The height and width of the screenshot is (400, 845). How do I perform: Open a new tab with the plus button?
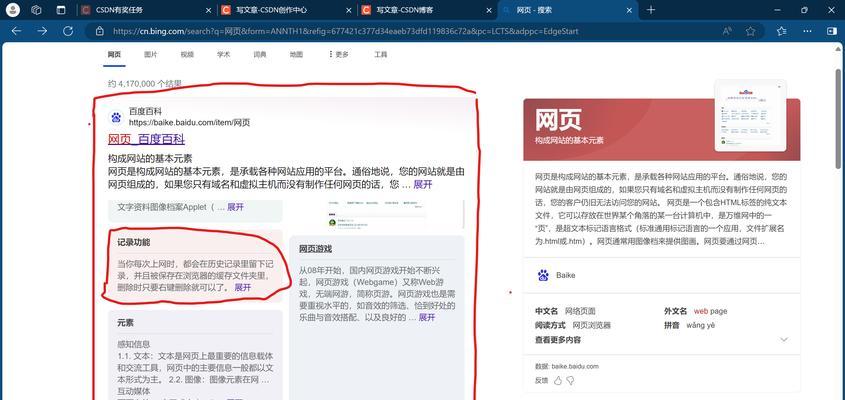point(651,10)
